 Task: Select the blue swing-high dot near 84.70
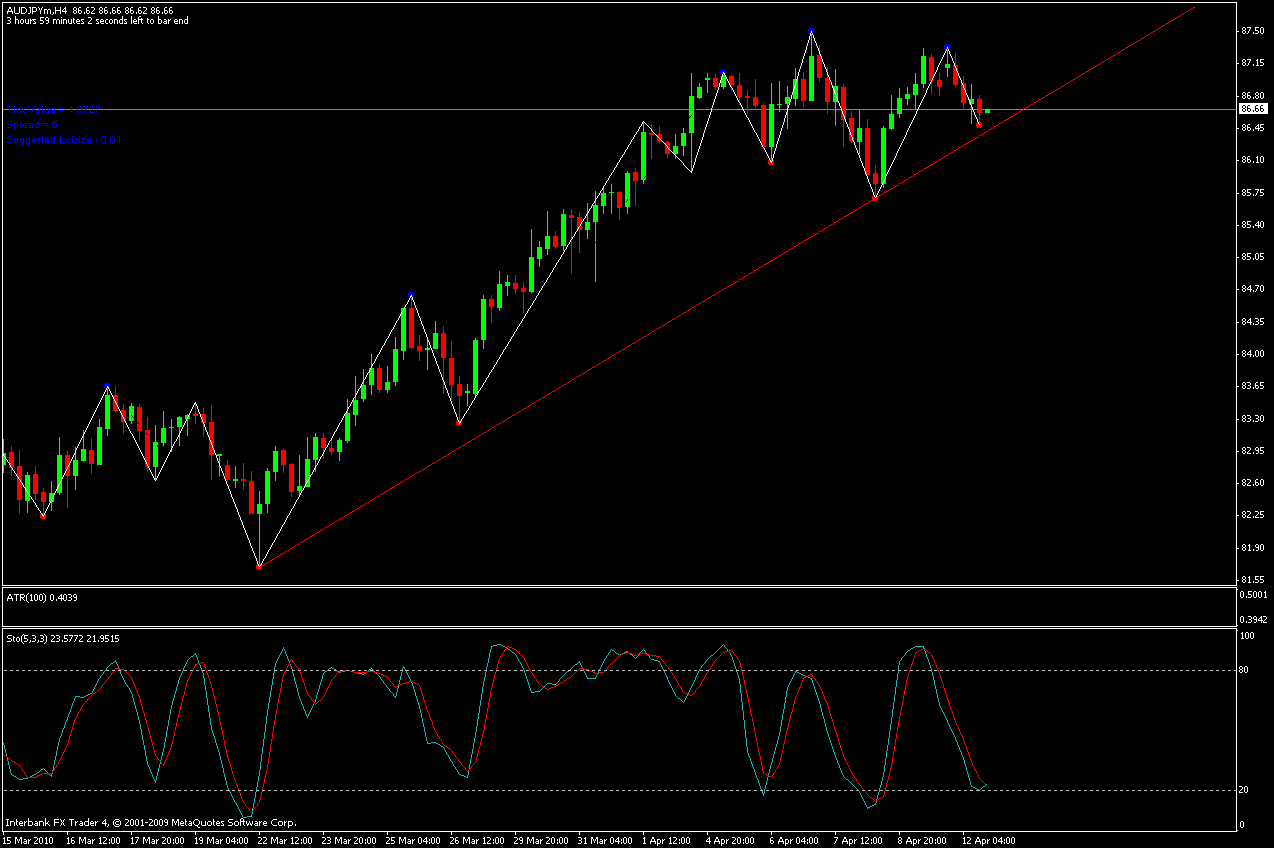(410, 295)
